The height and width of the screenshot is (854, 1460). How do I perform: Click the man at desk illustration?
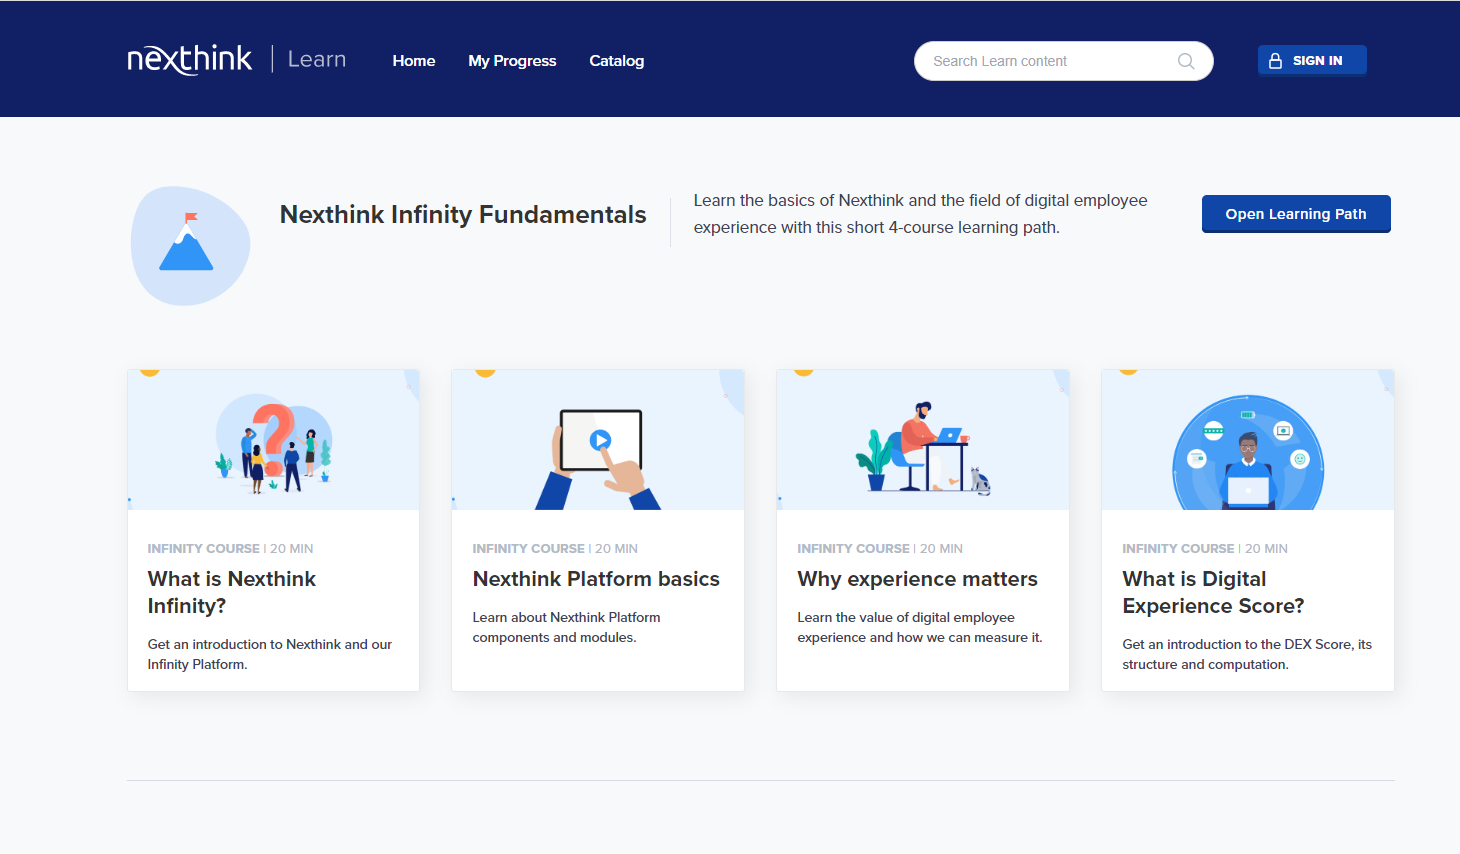922,447
